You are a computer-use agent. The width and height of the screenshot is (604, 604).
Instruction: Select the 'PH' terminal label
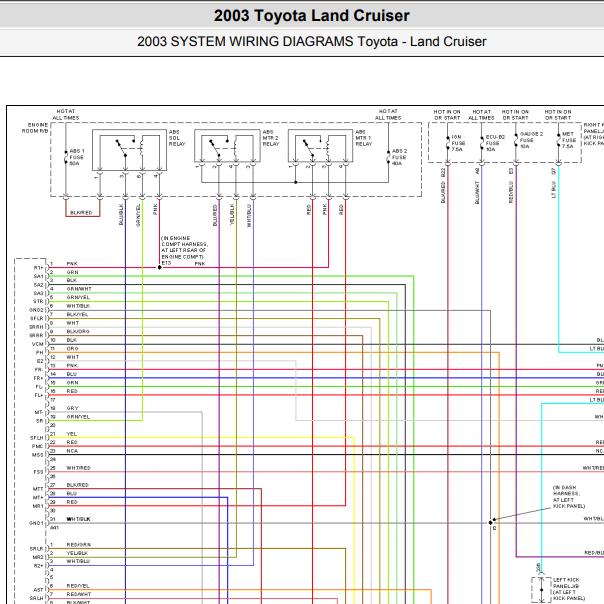(40, 352)
